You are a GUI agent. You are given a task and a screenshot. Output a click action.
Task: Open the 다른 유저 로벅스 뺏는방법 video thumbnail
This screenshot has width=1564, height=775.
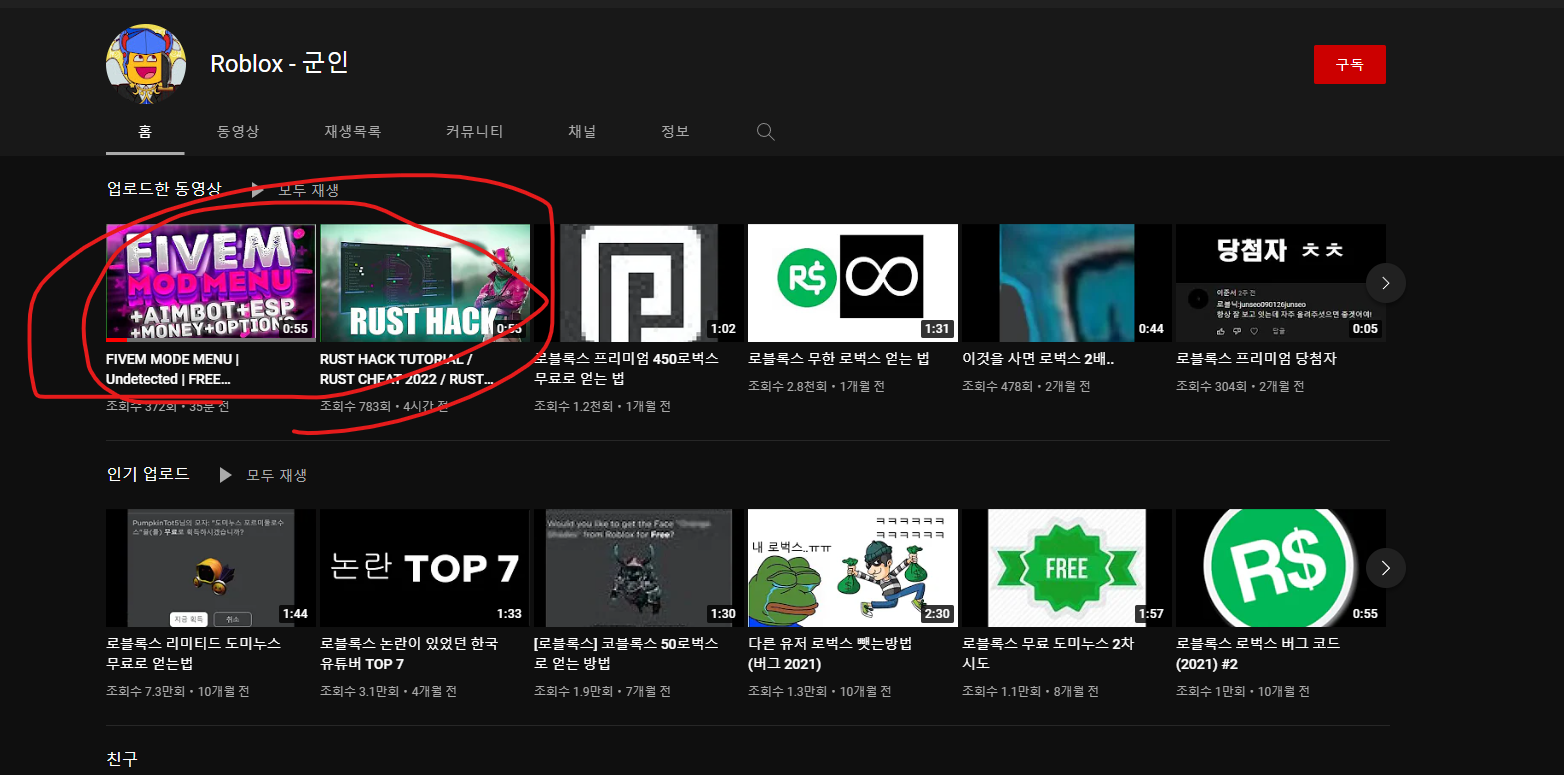853,568
